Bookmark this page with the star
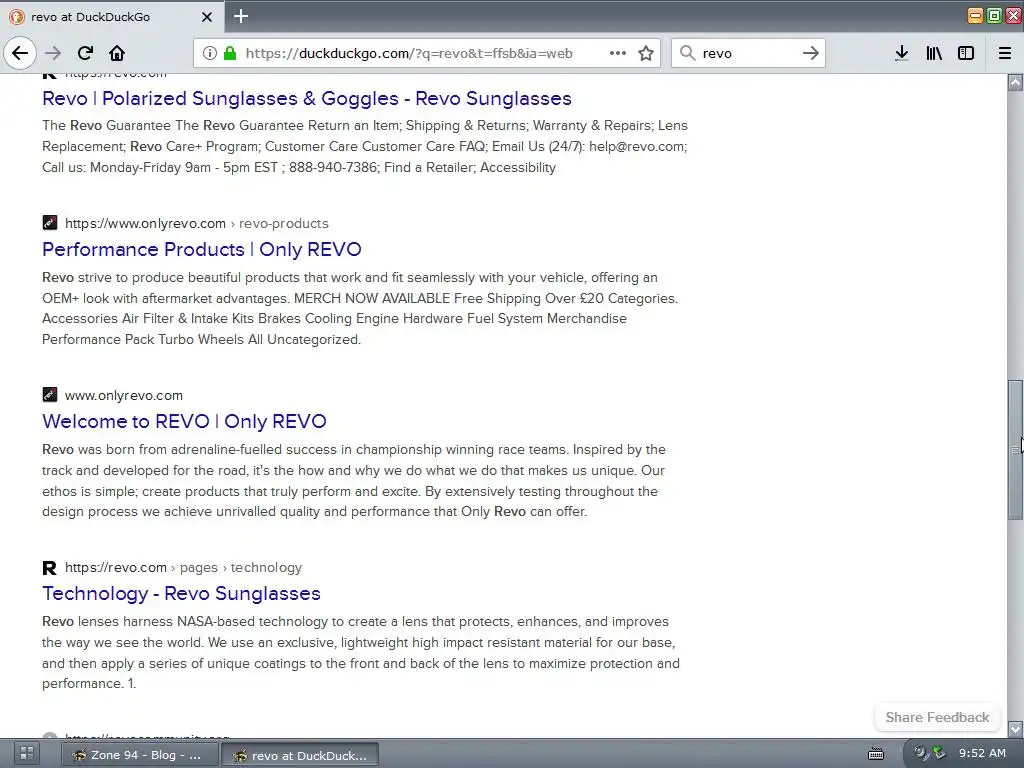The image size is (1024, 768). (646, 53)
